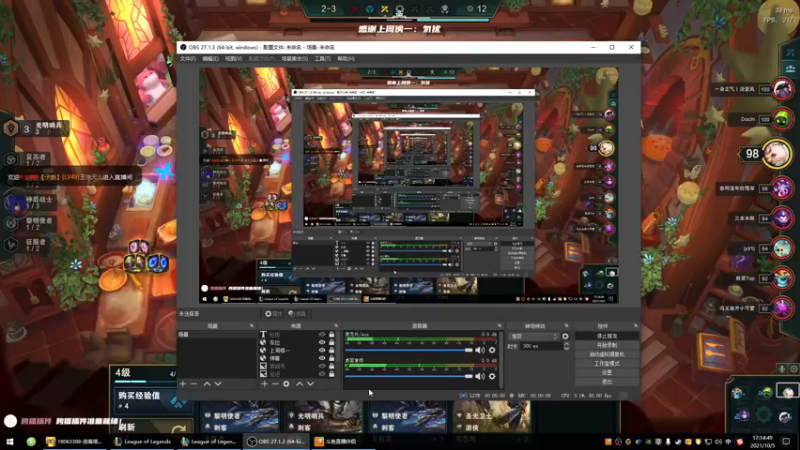Switch to first League of Legends taskbar item
The height and width of the screenshot is (450, 800).
142,441
